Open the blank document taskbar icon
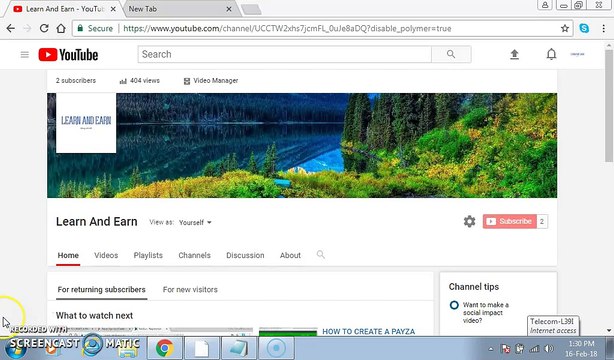The width and height of the screenshot is (614, 360). point(201,348)
